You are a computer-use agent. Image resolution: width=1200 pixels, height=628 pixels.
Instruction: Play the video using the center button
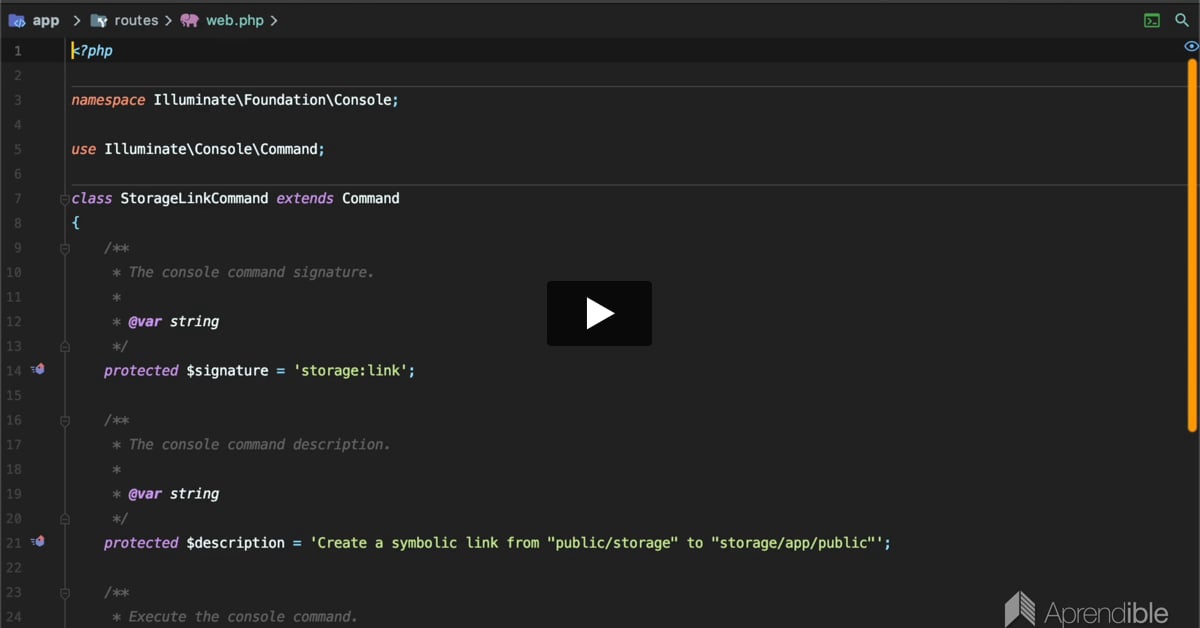coord(599,313)
